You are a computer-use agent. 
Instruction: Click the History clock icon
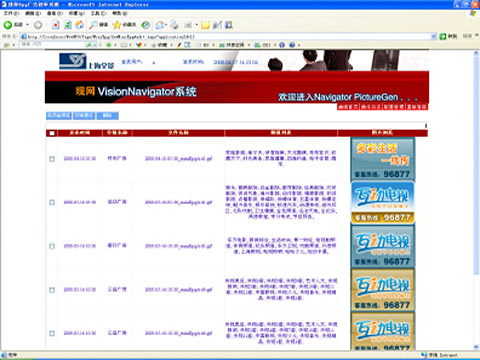point(145,25)
